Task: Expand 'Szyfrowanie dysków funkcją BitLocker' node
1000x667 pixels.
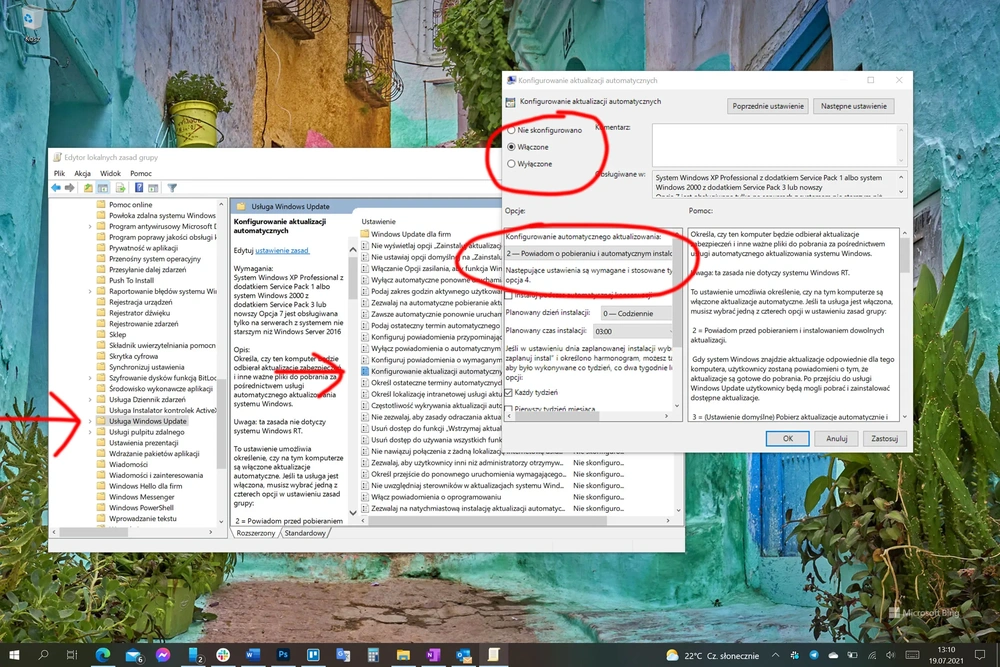Action: (x=89, y=378)
